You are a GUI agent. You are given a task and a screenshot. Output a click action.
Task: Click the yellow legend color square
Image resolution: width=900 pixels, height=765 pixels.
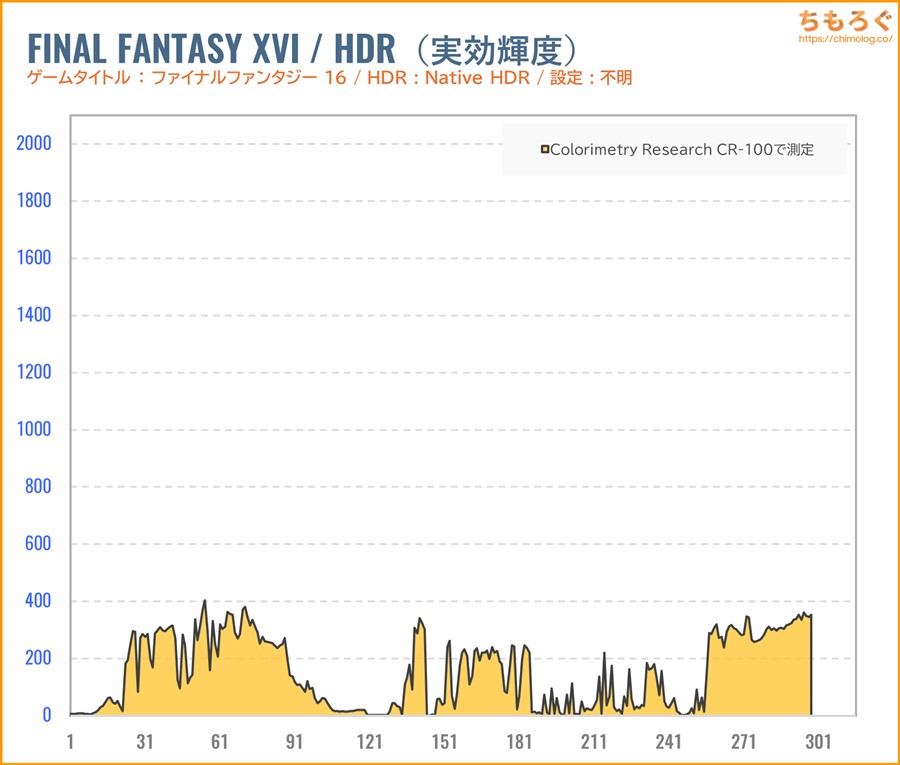tap(545, 150)
